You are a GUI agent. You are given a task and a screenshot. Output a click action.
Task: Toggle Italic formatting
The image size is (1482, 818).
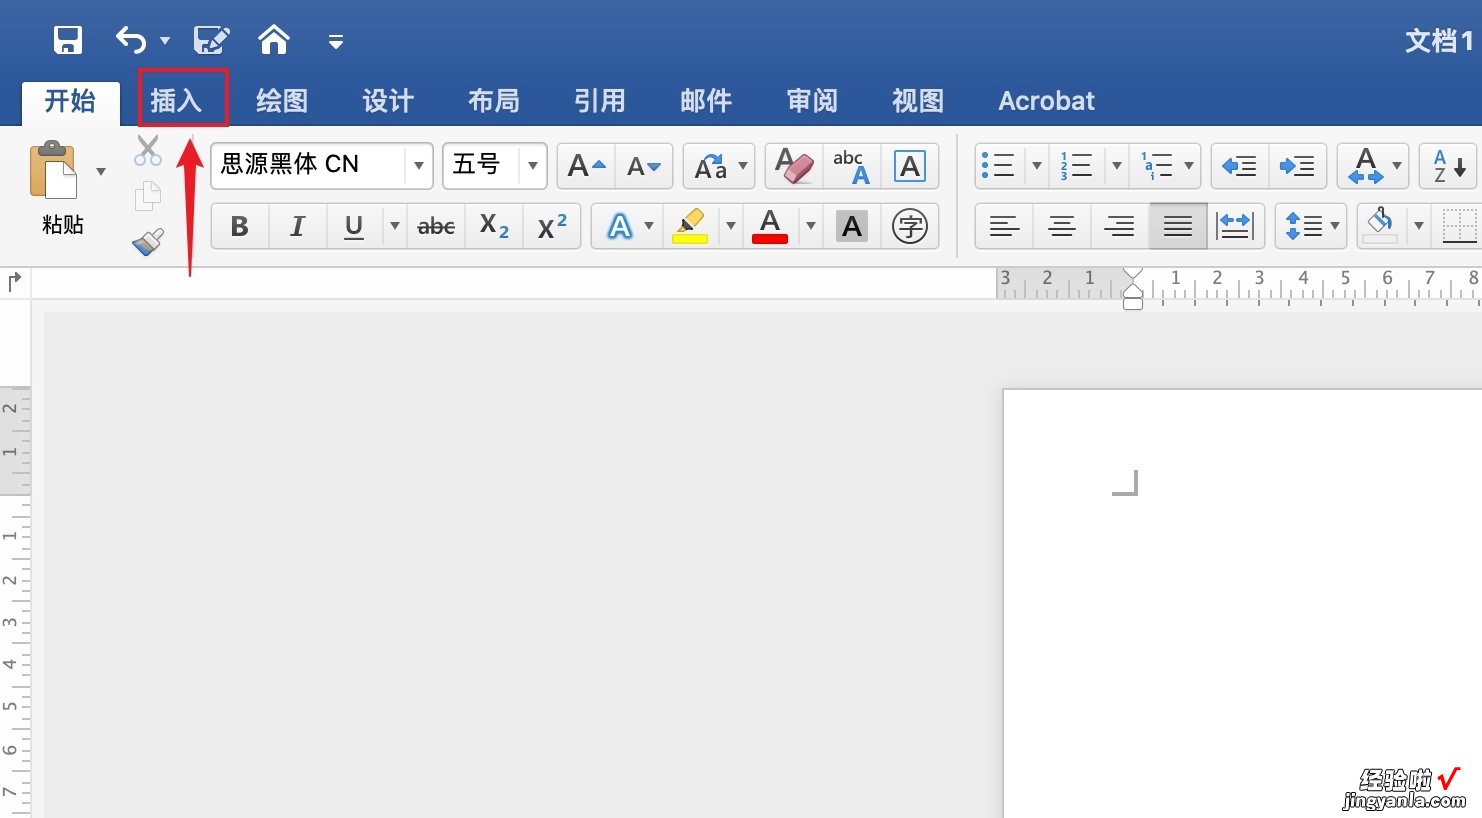[297, 227]
